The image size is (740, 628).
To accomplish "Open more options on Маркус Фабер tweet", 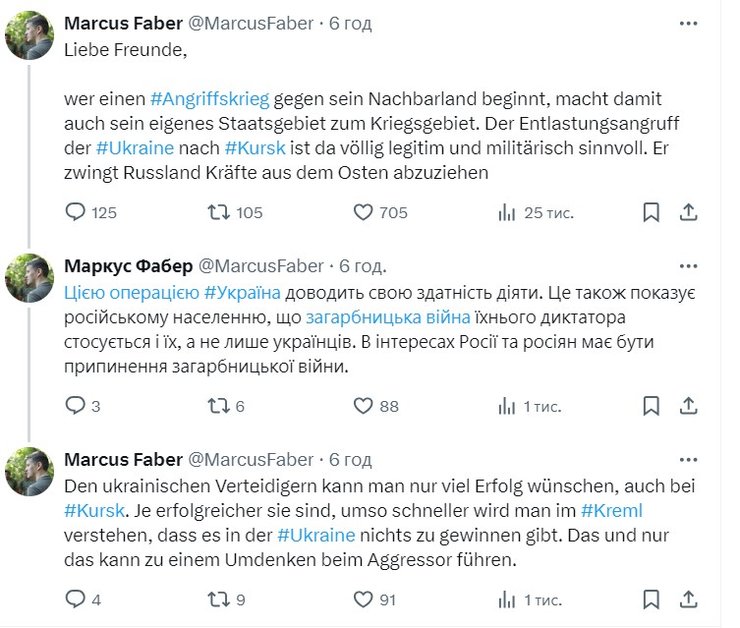I will click(688, 266).
